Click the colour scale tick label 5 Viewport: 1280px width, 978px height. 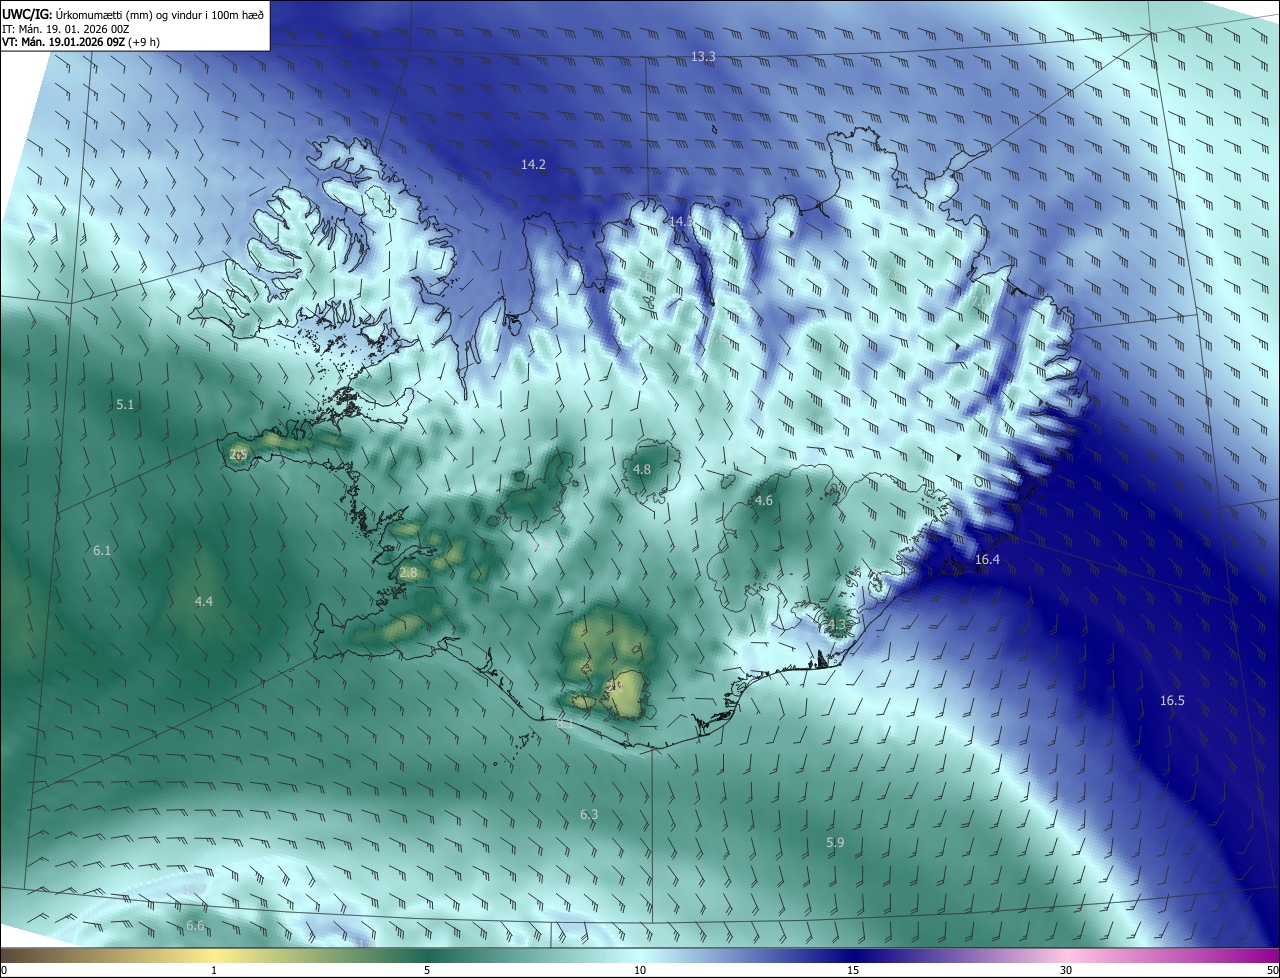tap(427, 970)
